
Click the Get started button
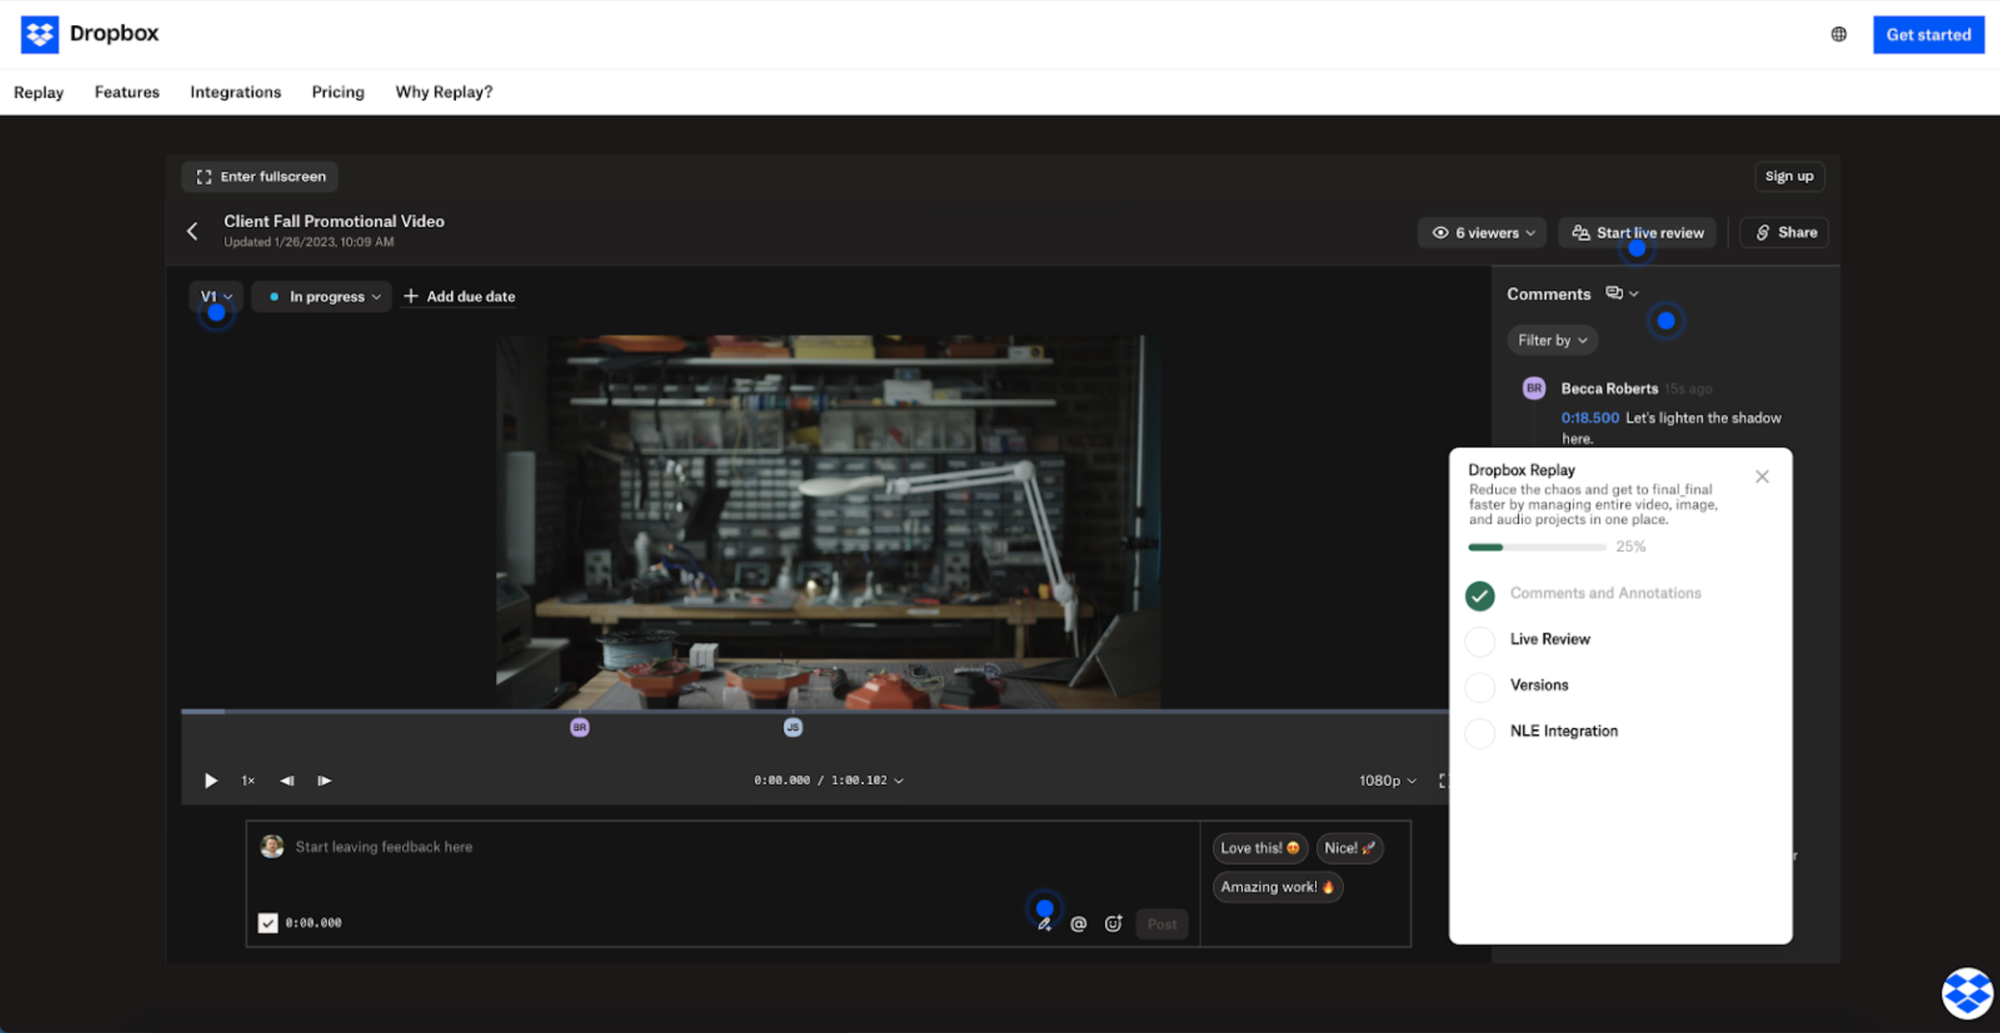1929,35
